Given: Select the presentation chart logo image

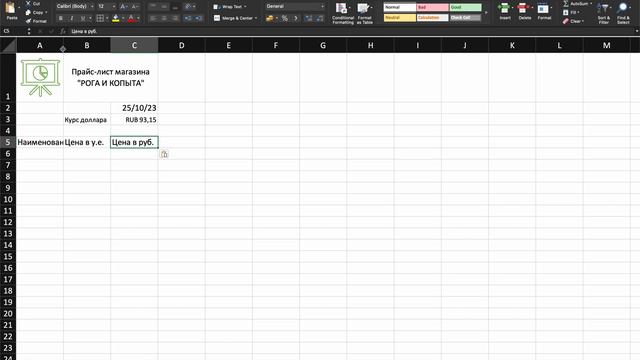Looking at the screenshot, I should [40, 77].
